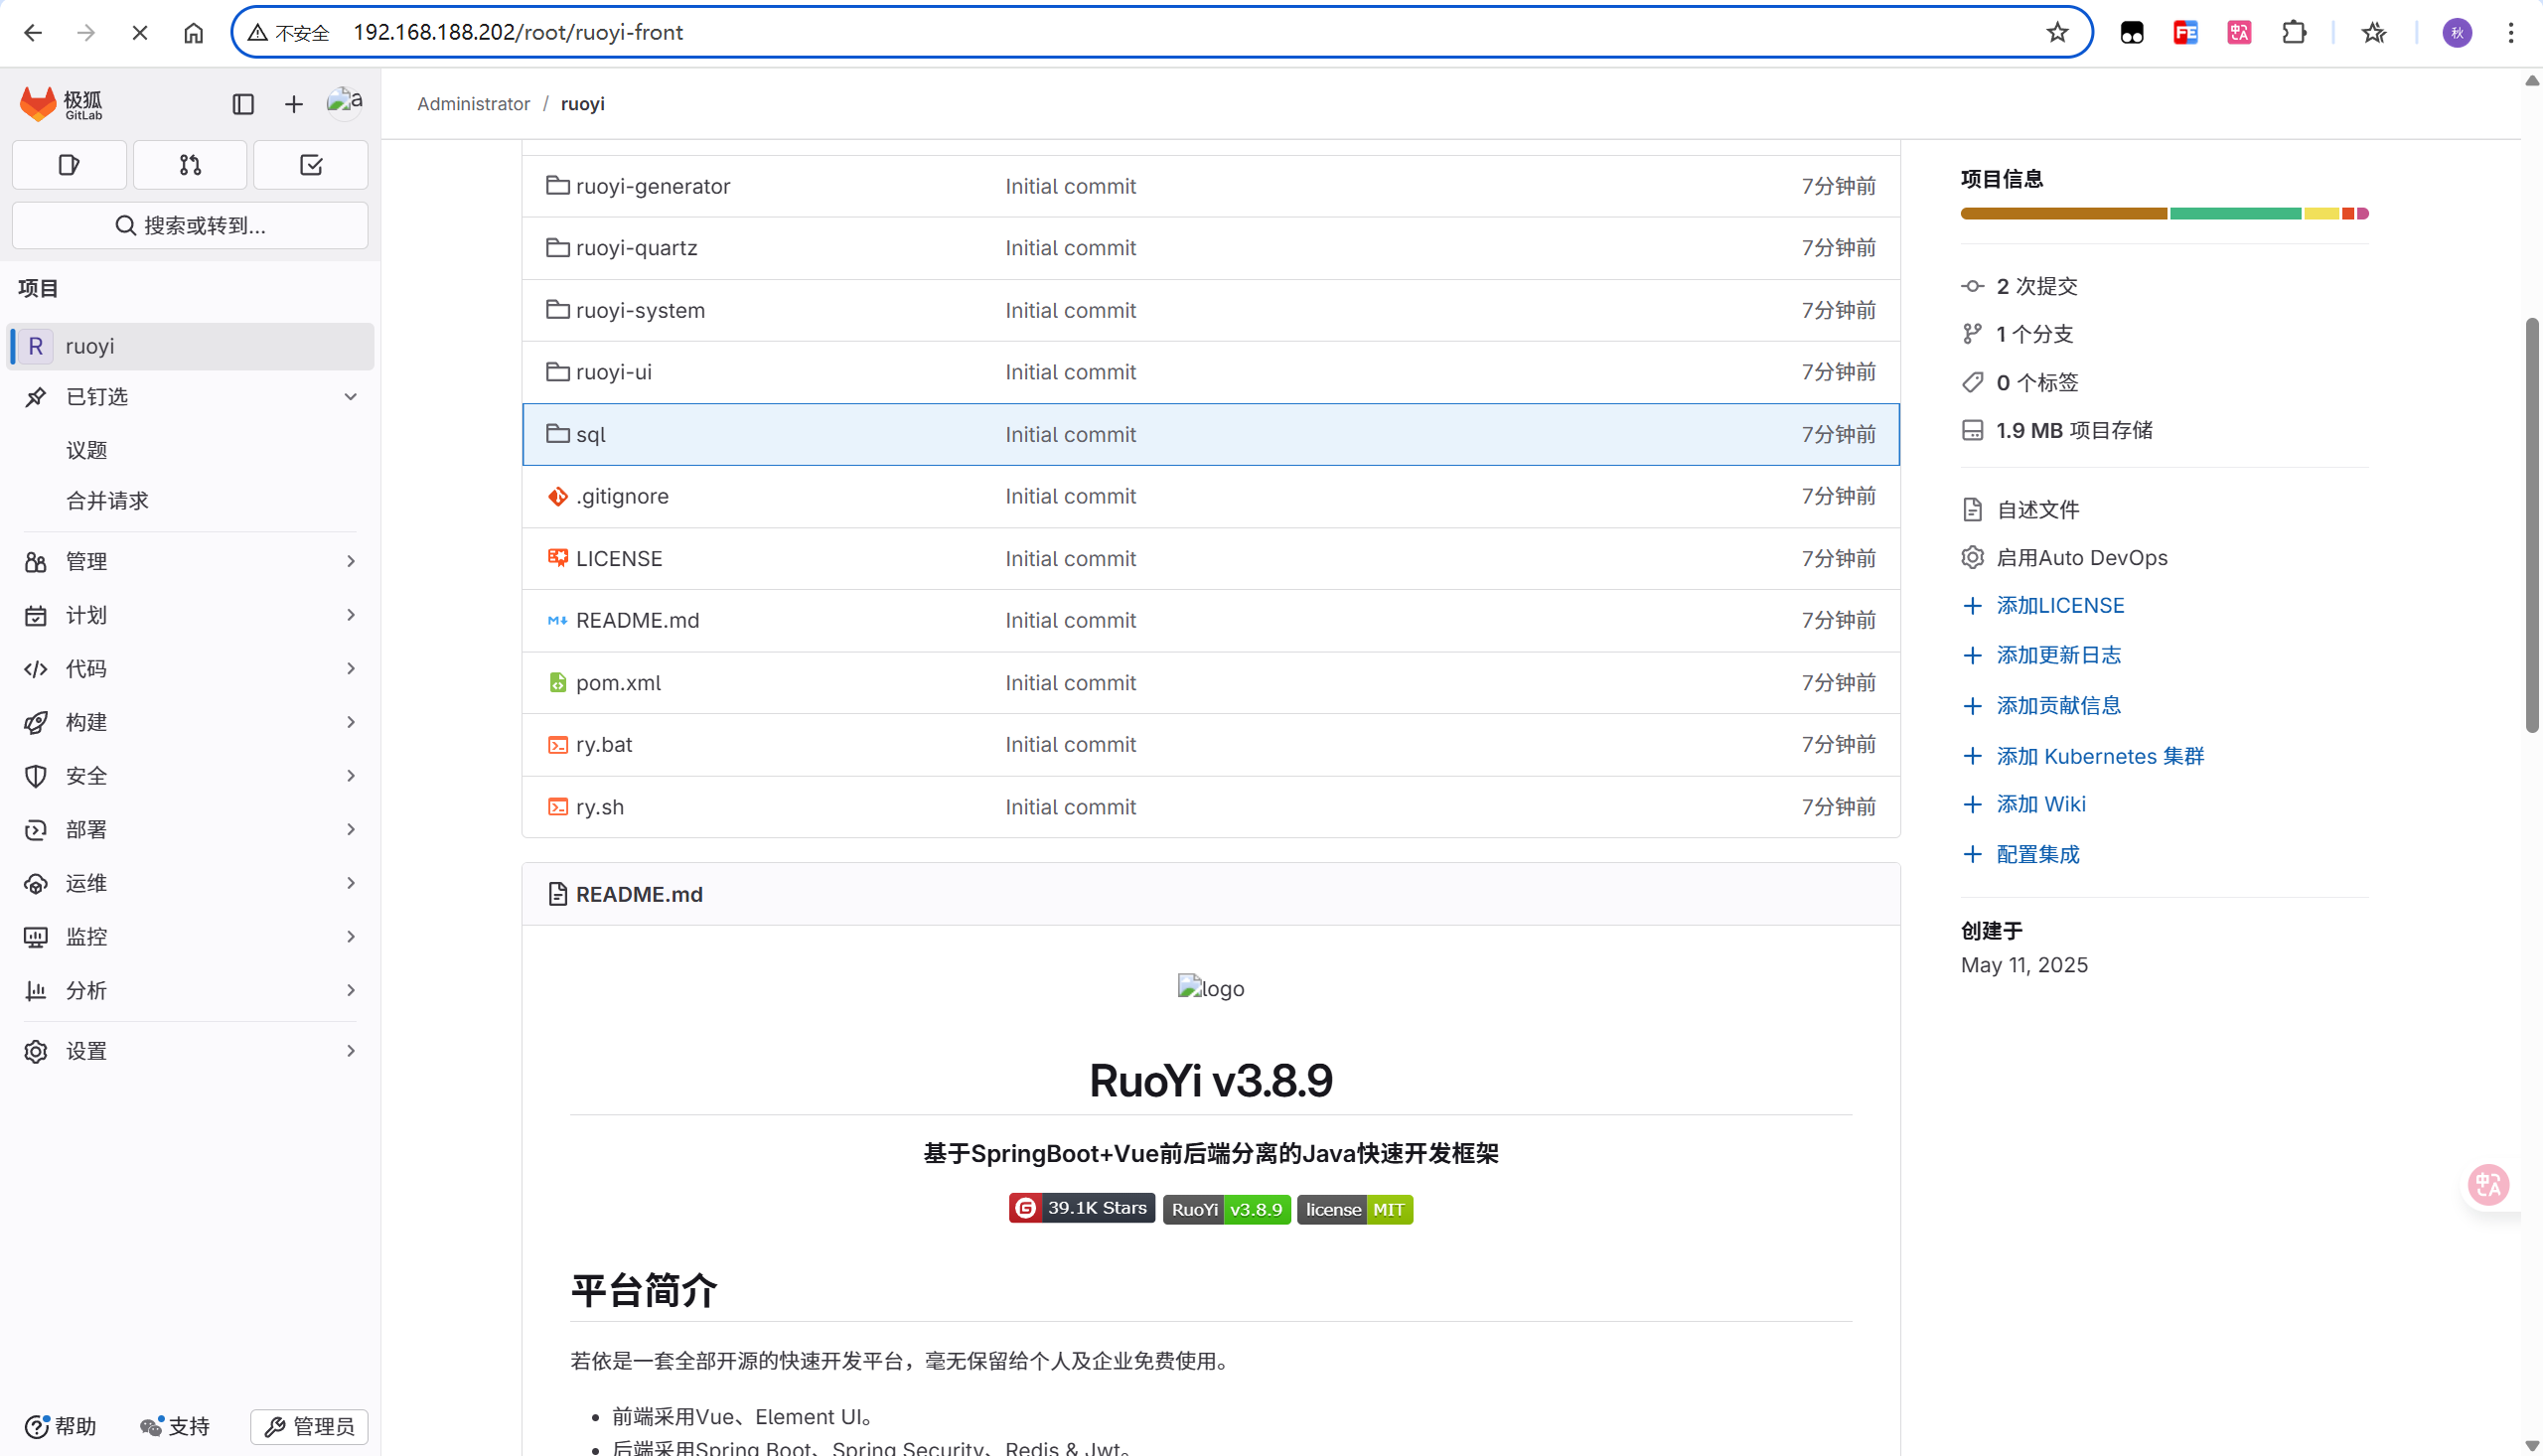This screenshot has width=2543, height=1456.
Task: Open the sql folder row
Action: point(591,435)
